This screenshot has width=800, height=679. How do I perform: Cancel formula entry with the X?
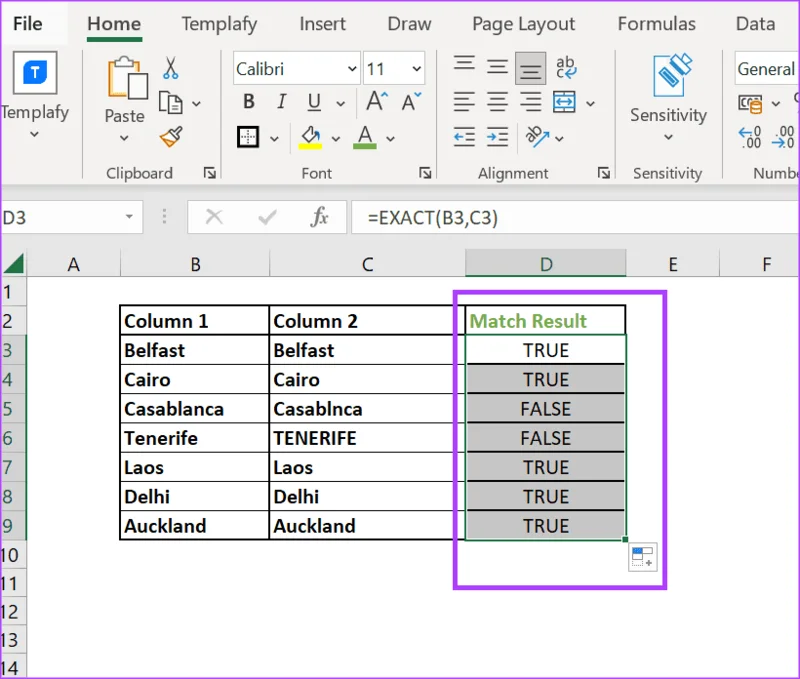(x=214, y=217)
